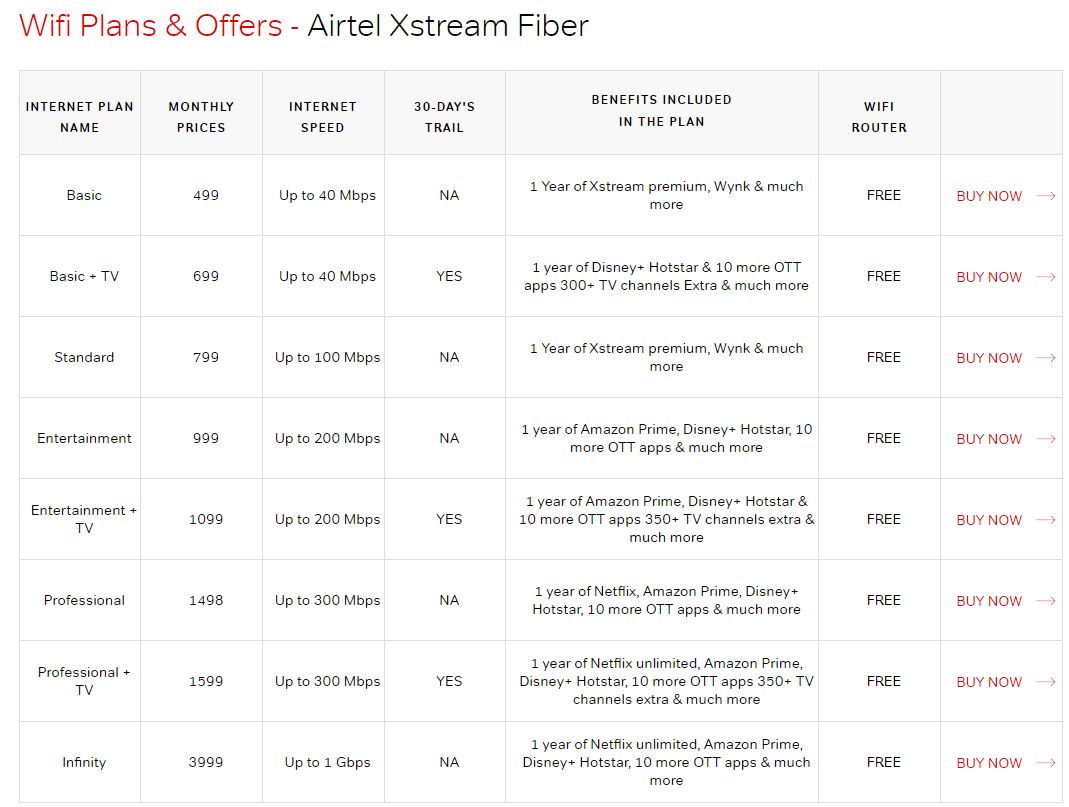Click the arrow icon for Entertainment + TV
The height and width of the screenshot is (807, 1069).
click(x=1046, y=520)
